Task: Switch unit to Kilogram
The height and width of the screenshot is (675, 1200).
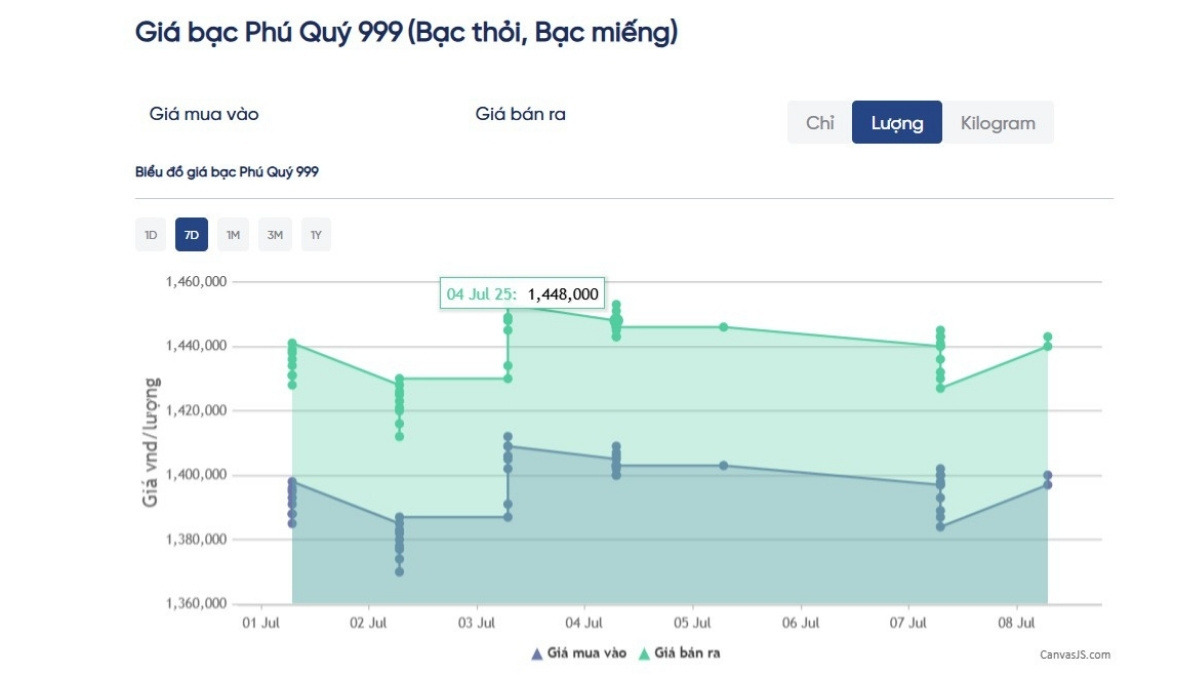Action: tap(997, 123)
